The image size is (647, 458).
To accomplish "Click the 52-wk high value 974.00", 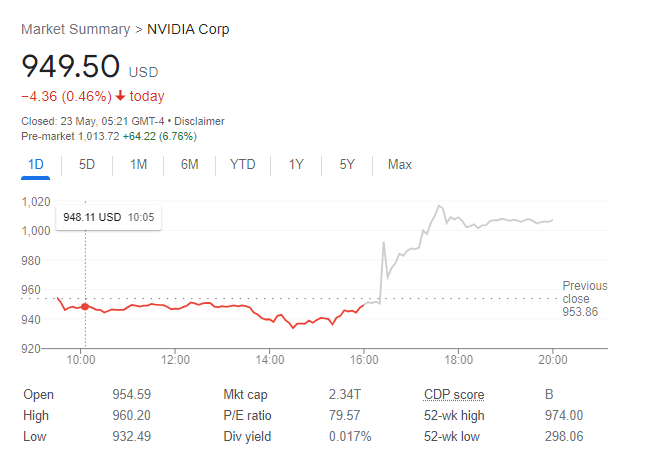I will tap(563, 415).
